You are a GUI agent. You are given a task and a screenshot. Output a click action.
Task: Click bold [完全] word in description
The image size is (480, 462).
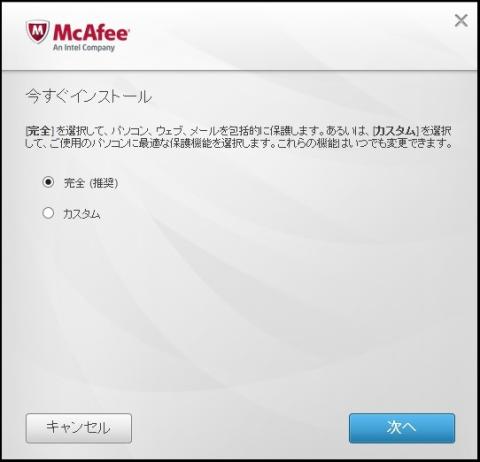point(39,131)
